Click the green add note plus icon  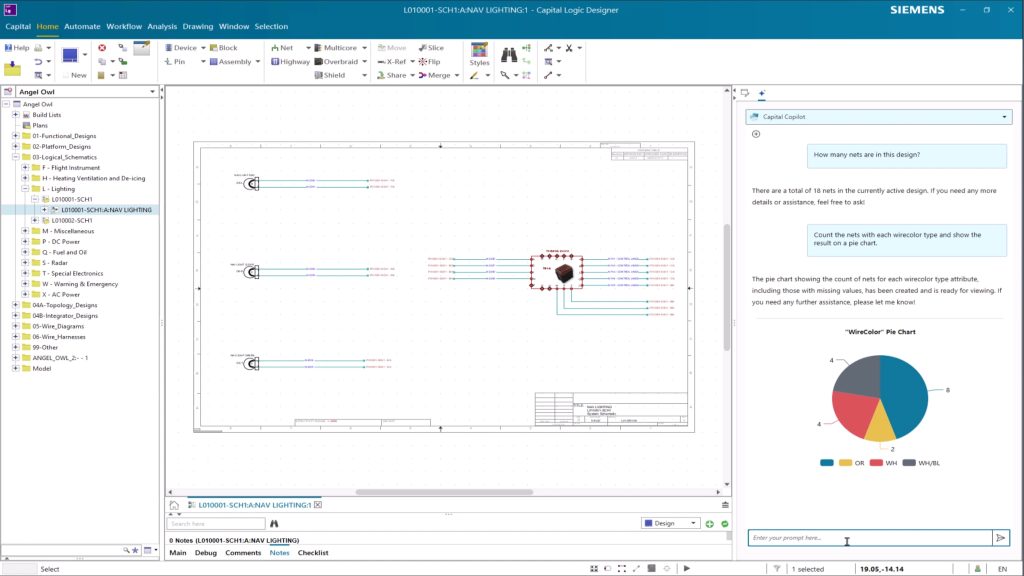coord(710,524)
